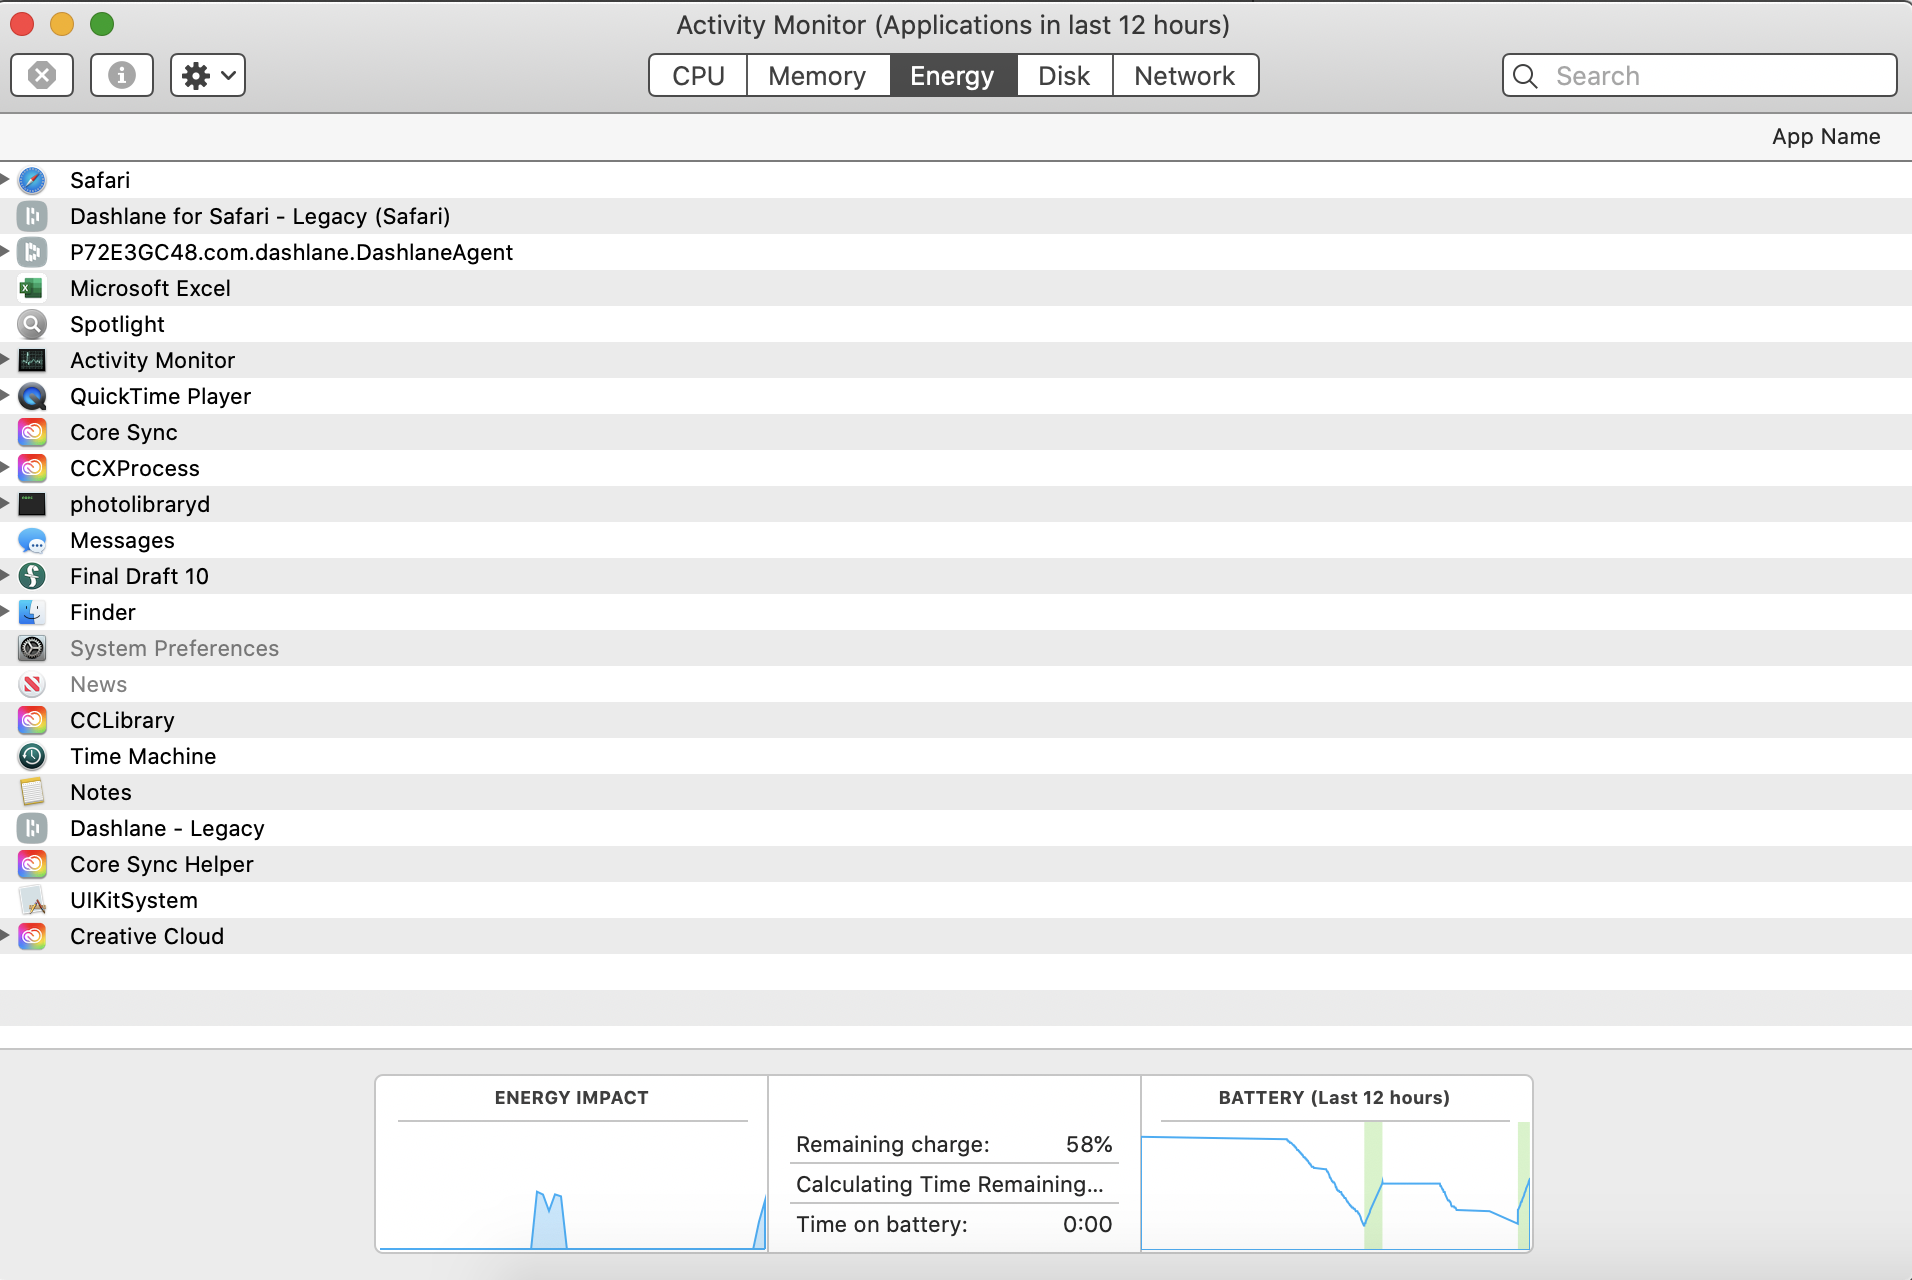
Task: Expand the photolibraryd row
Action: (x=5, y=503)
